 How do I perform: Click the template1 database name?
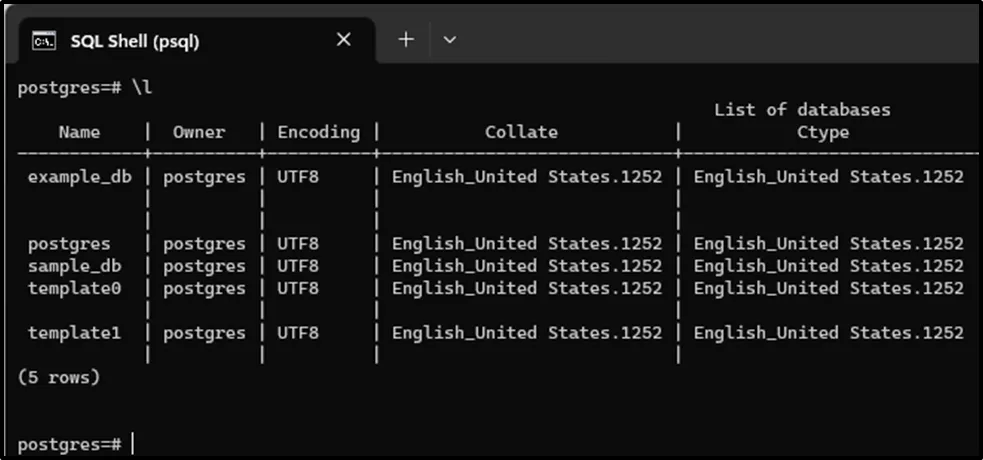[74, 333]
